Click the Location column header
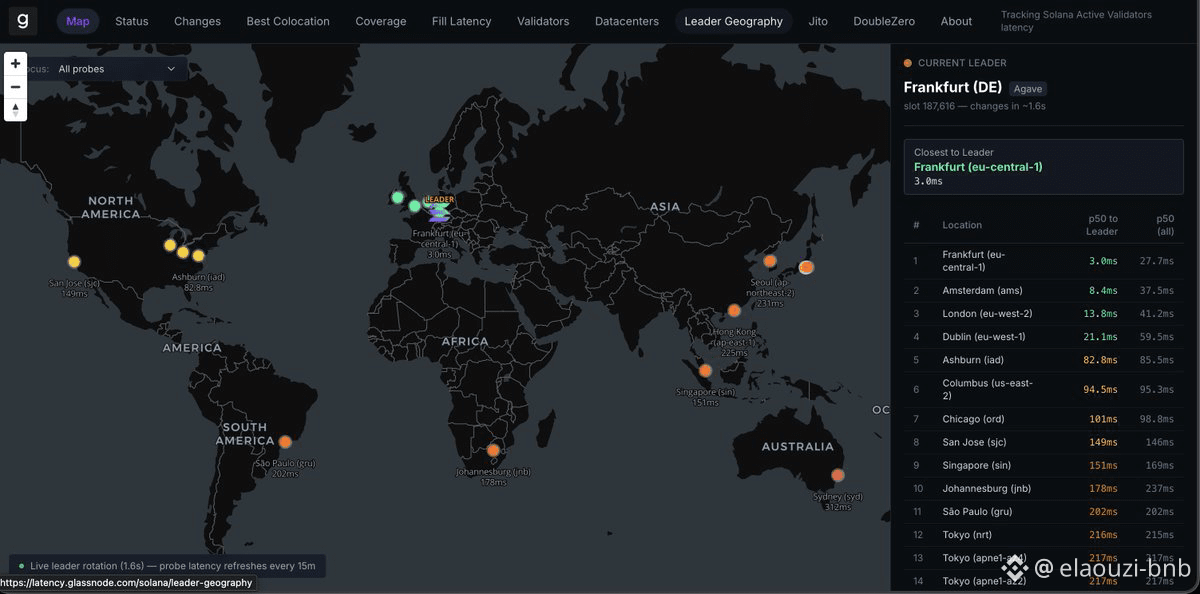The width and height of the screenshot is (1200, 594). point(962,225)
